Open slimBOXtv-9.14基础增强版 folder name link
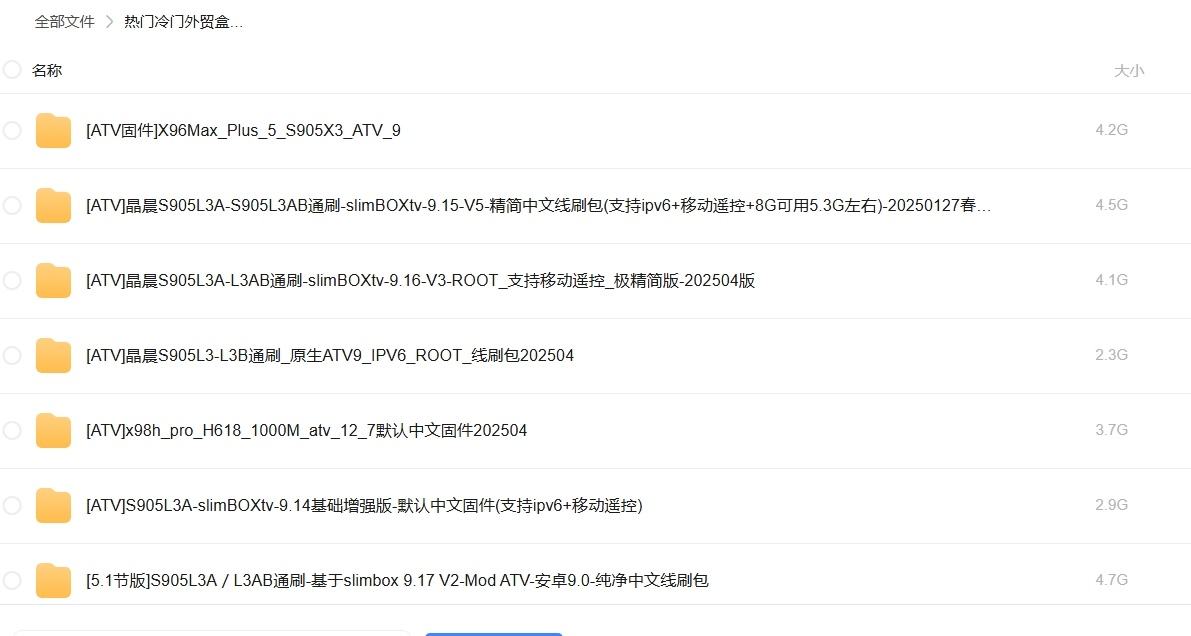The width and height of the screenshot is (1191, 636). click(x=364, y=506)
